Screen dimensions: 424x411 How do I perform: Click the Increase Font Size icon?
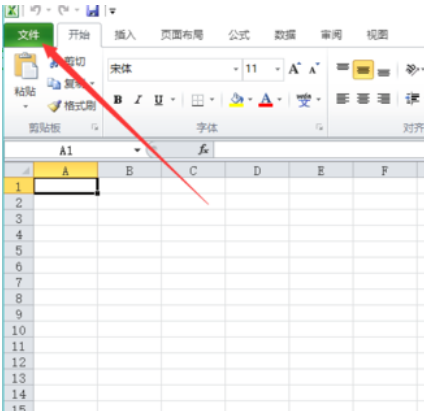click(x=295, y=69)
